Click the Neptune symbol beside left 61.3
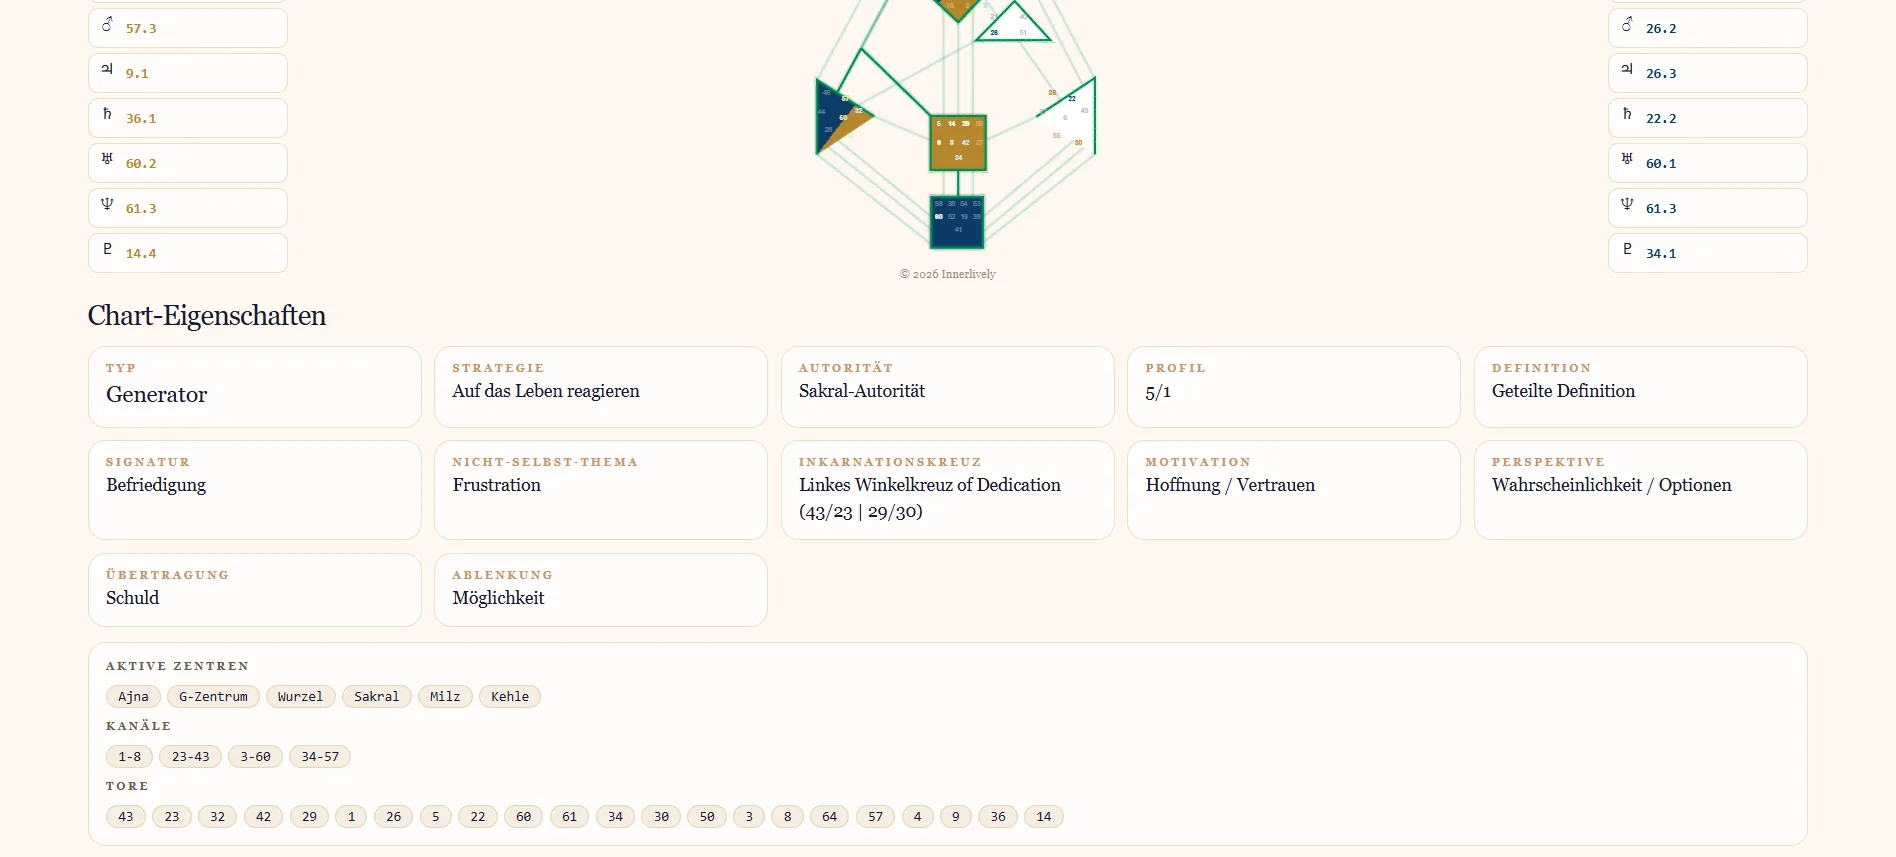 pyautogui.click(x=107, y=204)
